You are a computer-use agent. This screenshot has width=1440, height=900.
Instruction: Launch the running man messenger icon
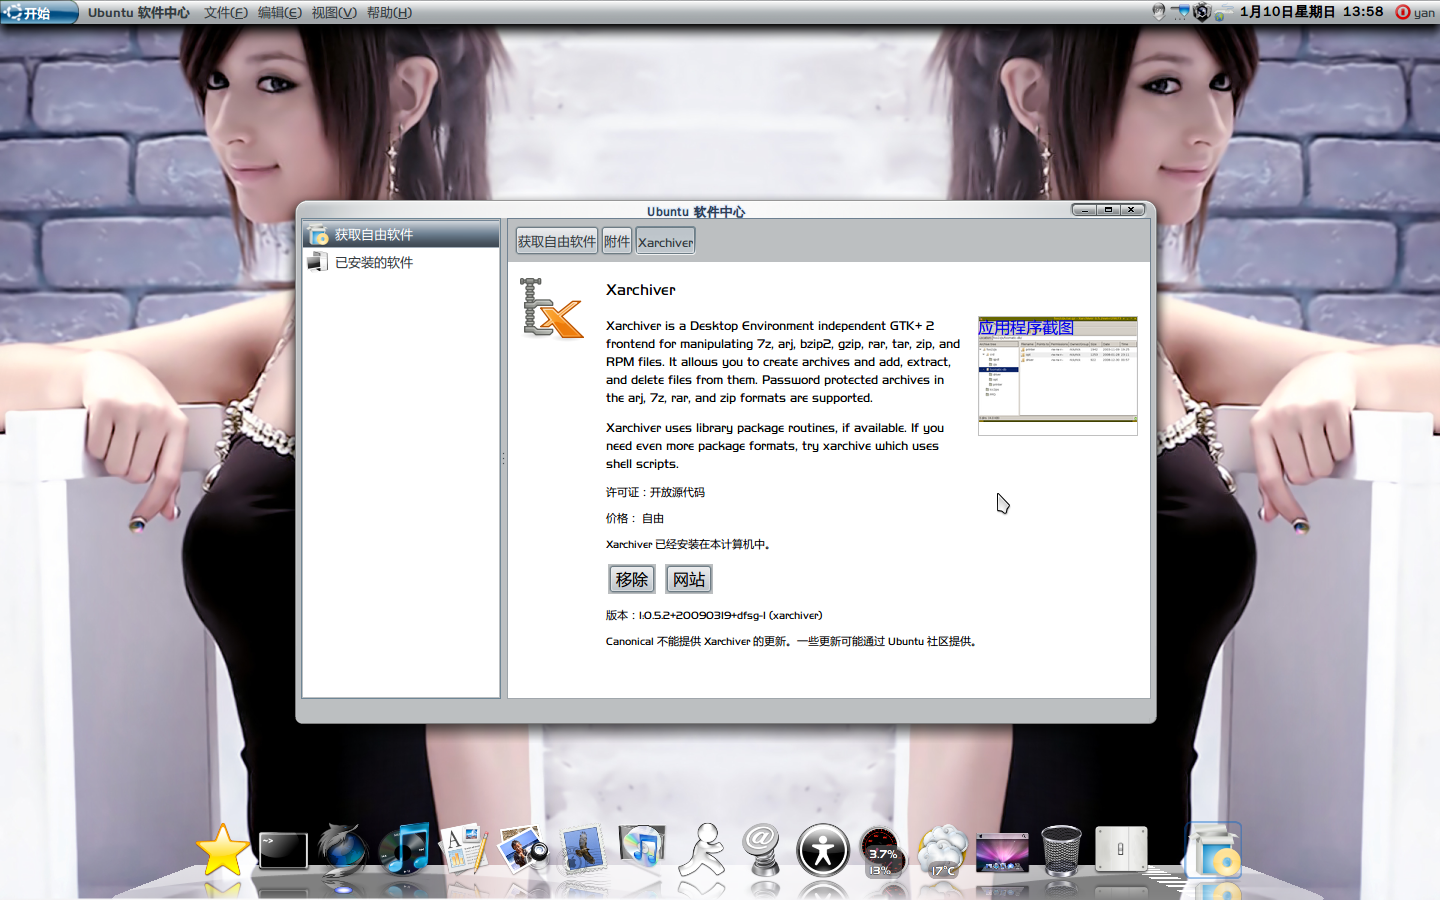point(703,849)
